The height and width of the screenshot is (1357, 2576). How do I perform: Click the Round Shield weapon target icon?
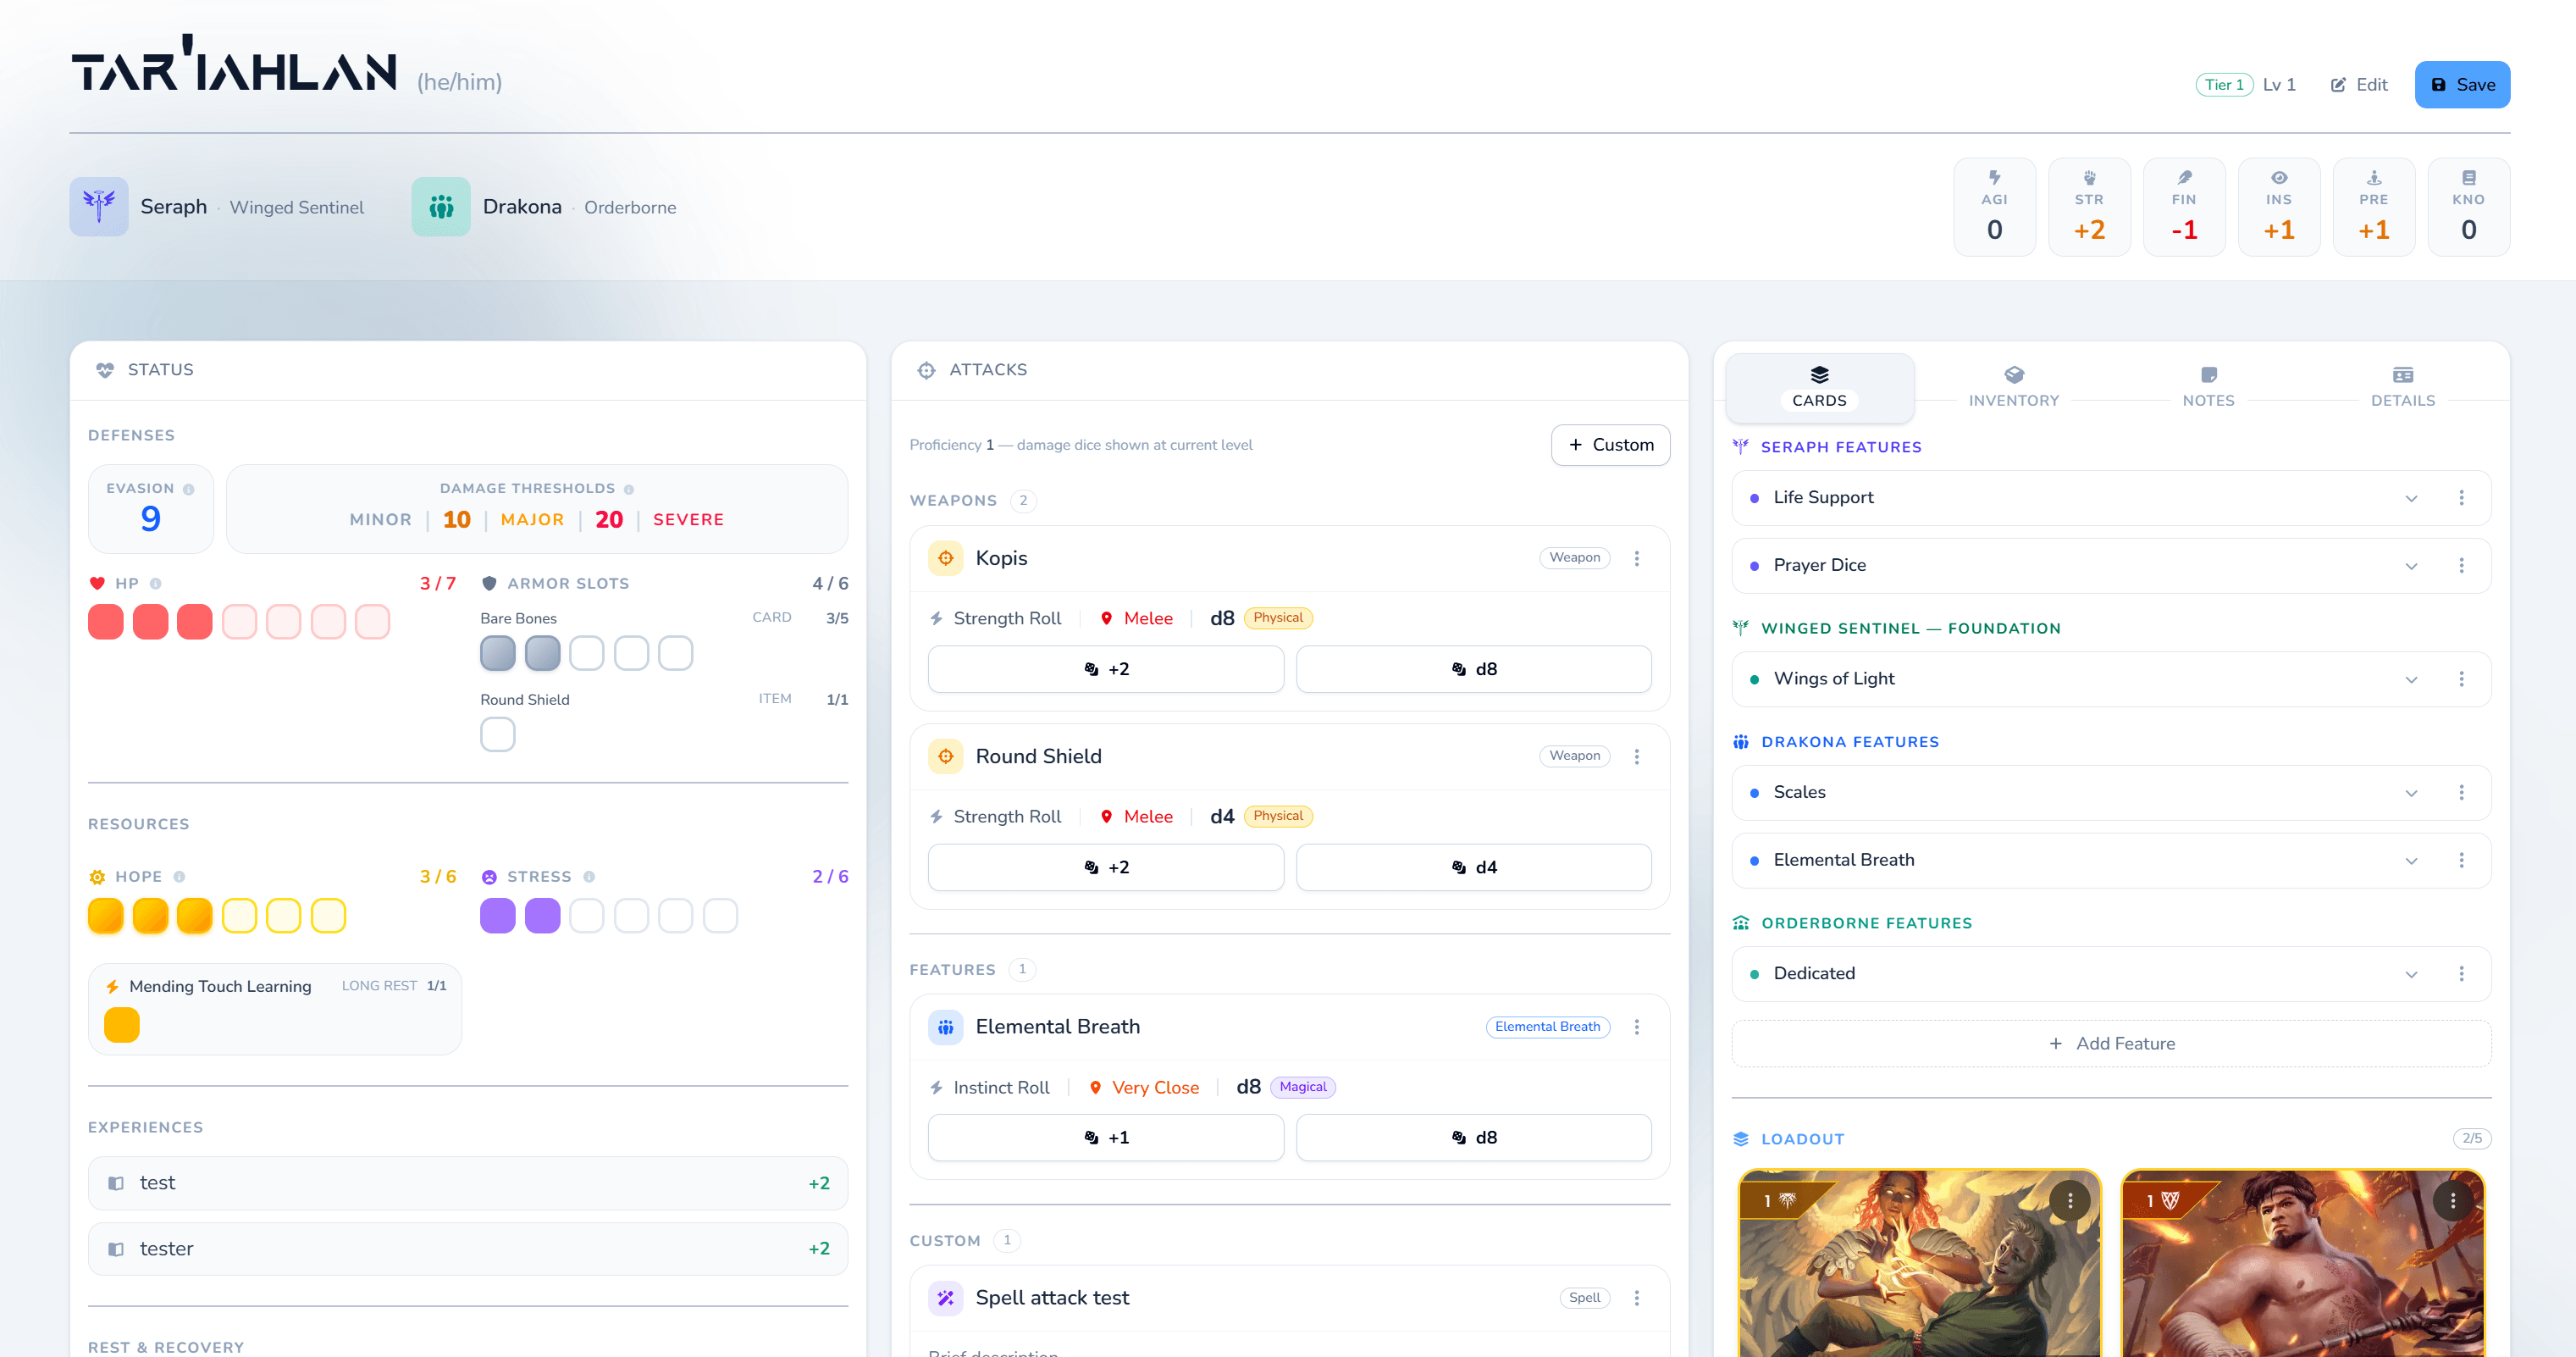pyautogui.click(x=946, y=756)
